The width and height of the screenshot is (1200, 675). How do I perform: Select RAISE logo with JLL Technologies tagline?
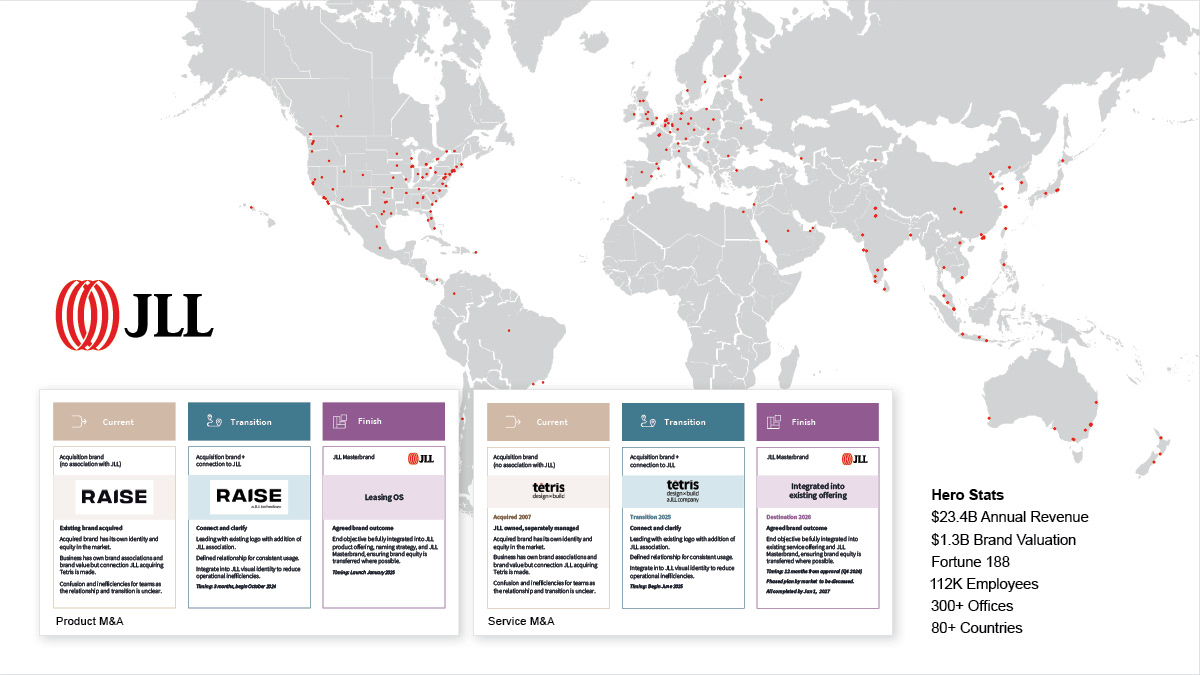[249, 497]
